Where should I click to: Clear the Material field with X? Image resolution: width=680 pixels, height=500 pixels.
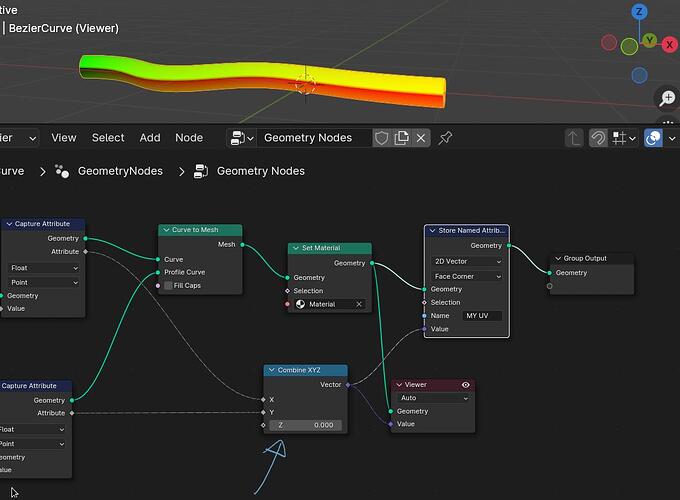tap(359, 304)
